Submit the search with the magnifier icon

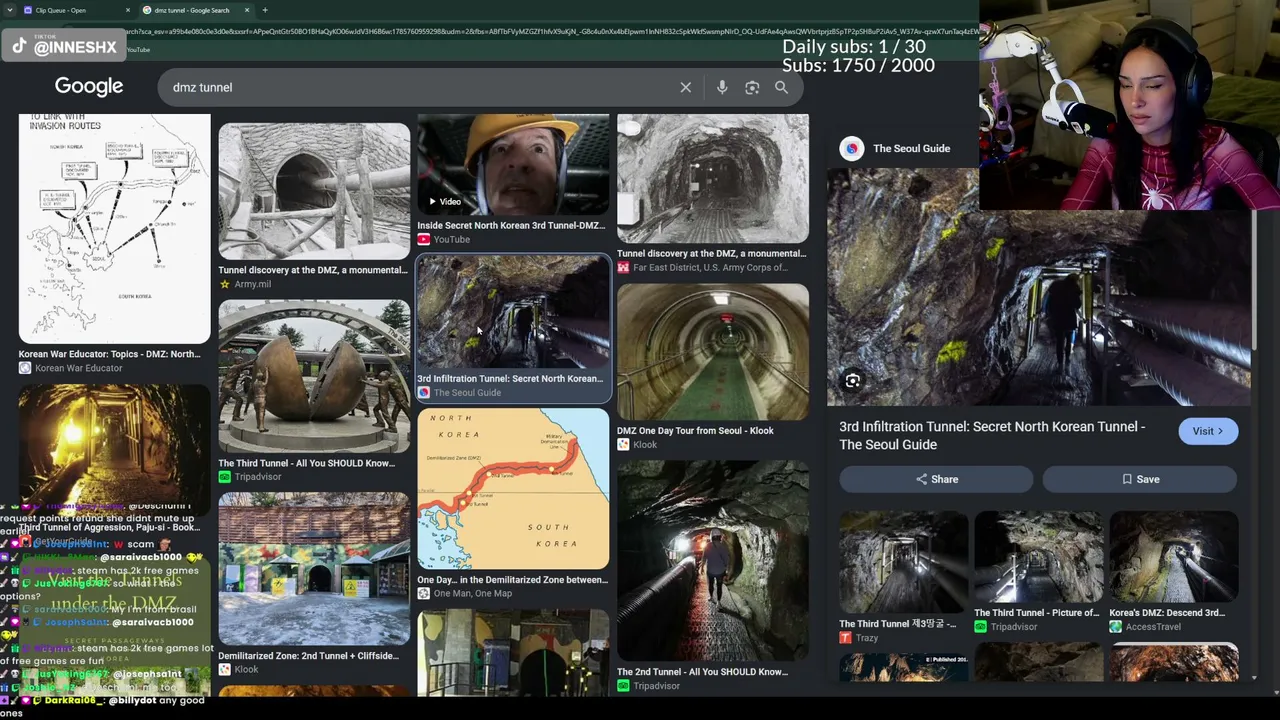[x=781, y=87]
